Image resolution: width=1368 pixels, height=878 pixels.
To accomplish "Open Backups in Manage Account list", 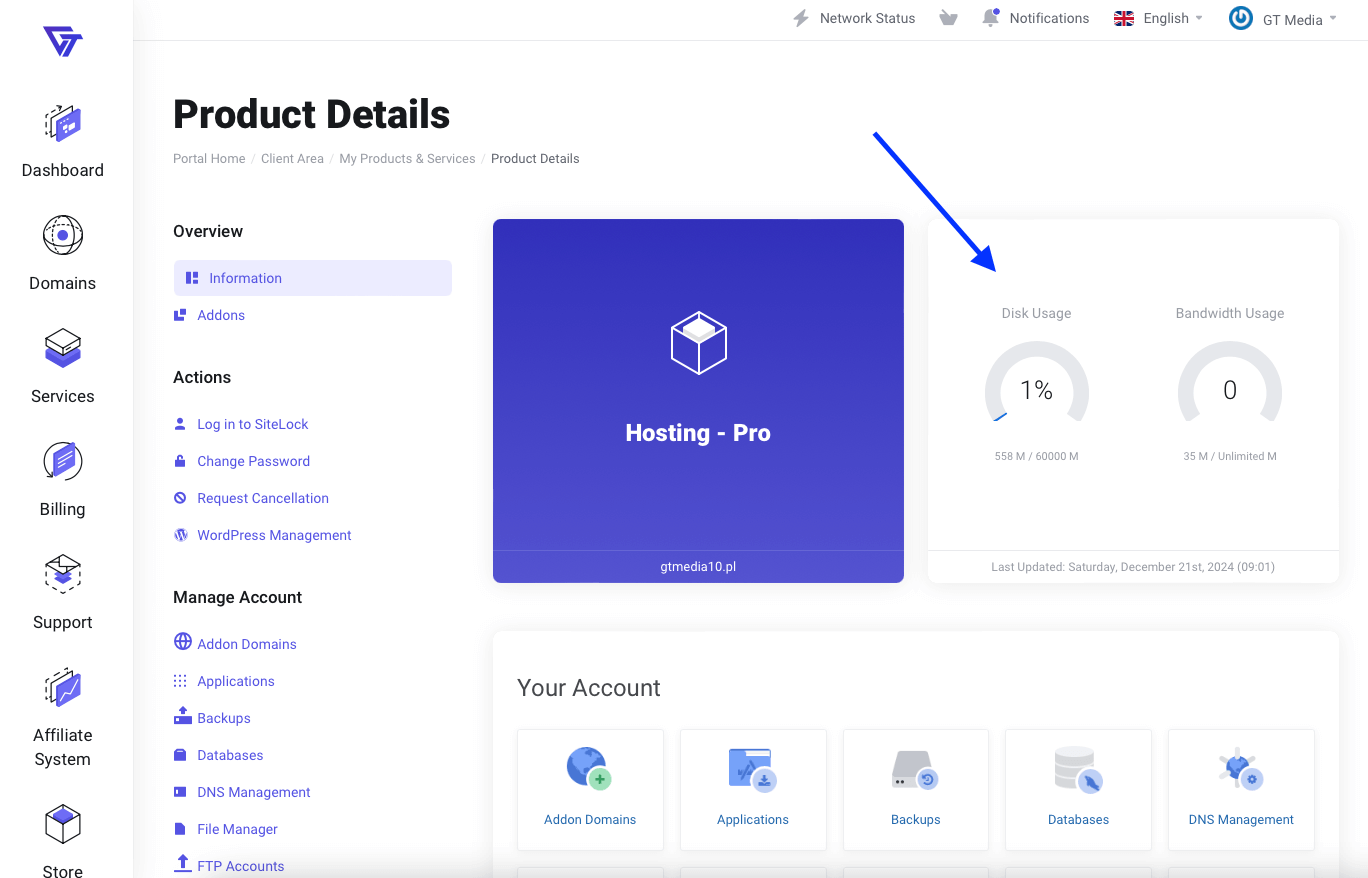I will click(x=224, y=718).
